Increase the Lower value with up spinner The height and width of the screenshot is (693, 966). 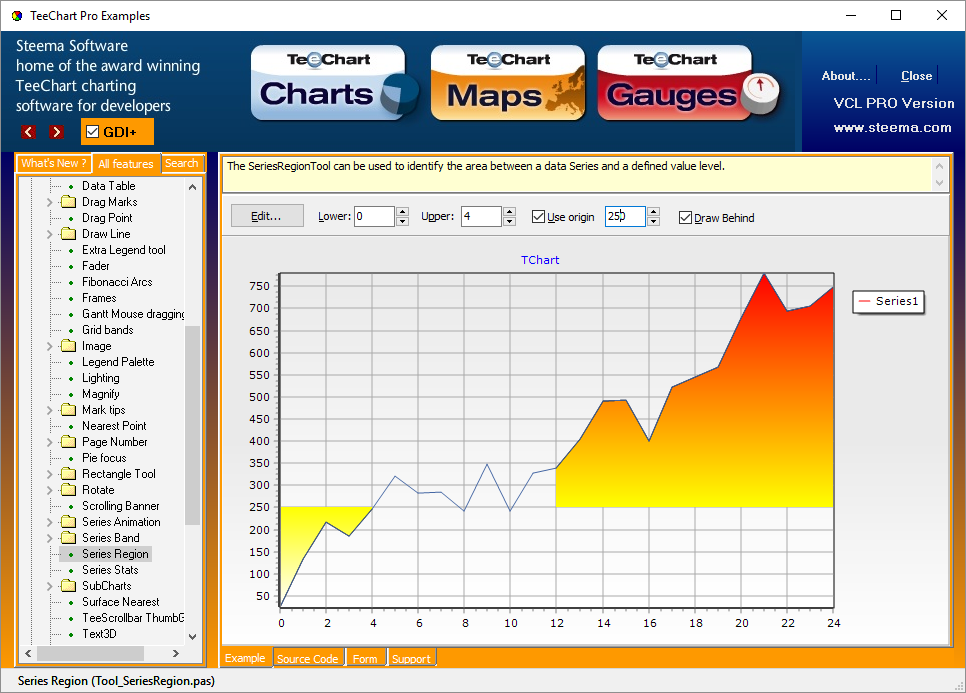click(402, 212)
